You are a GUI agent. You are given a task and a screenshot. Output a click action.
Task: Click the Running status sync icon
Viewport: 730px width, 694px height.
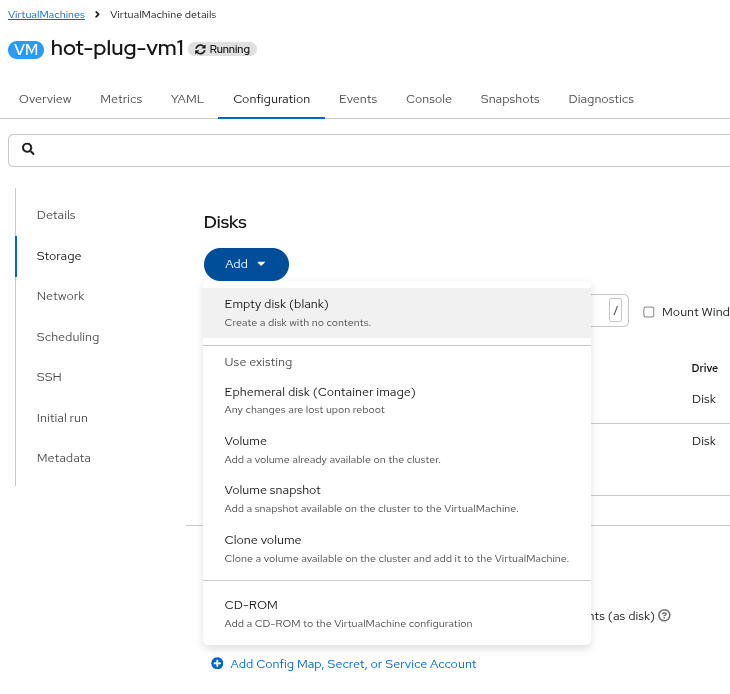[200, 49]
